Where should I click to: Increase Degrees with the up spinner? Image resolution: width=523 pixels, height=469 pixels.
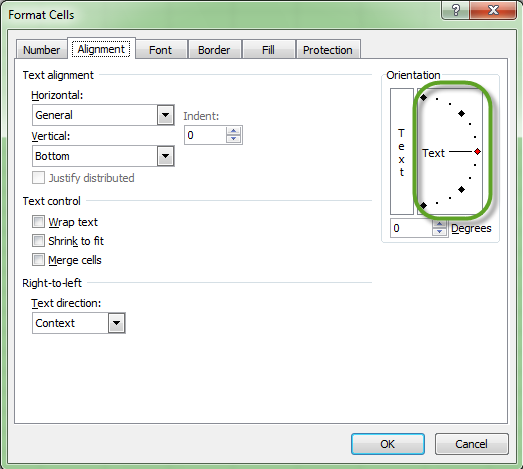pos(440,224)
